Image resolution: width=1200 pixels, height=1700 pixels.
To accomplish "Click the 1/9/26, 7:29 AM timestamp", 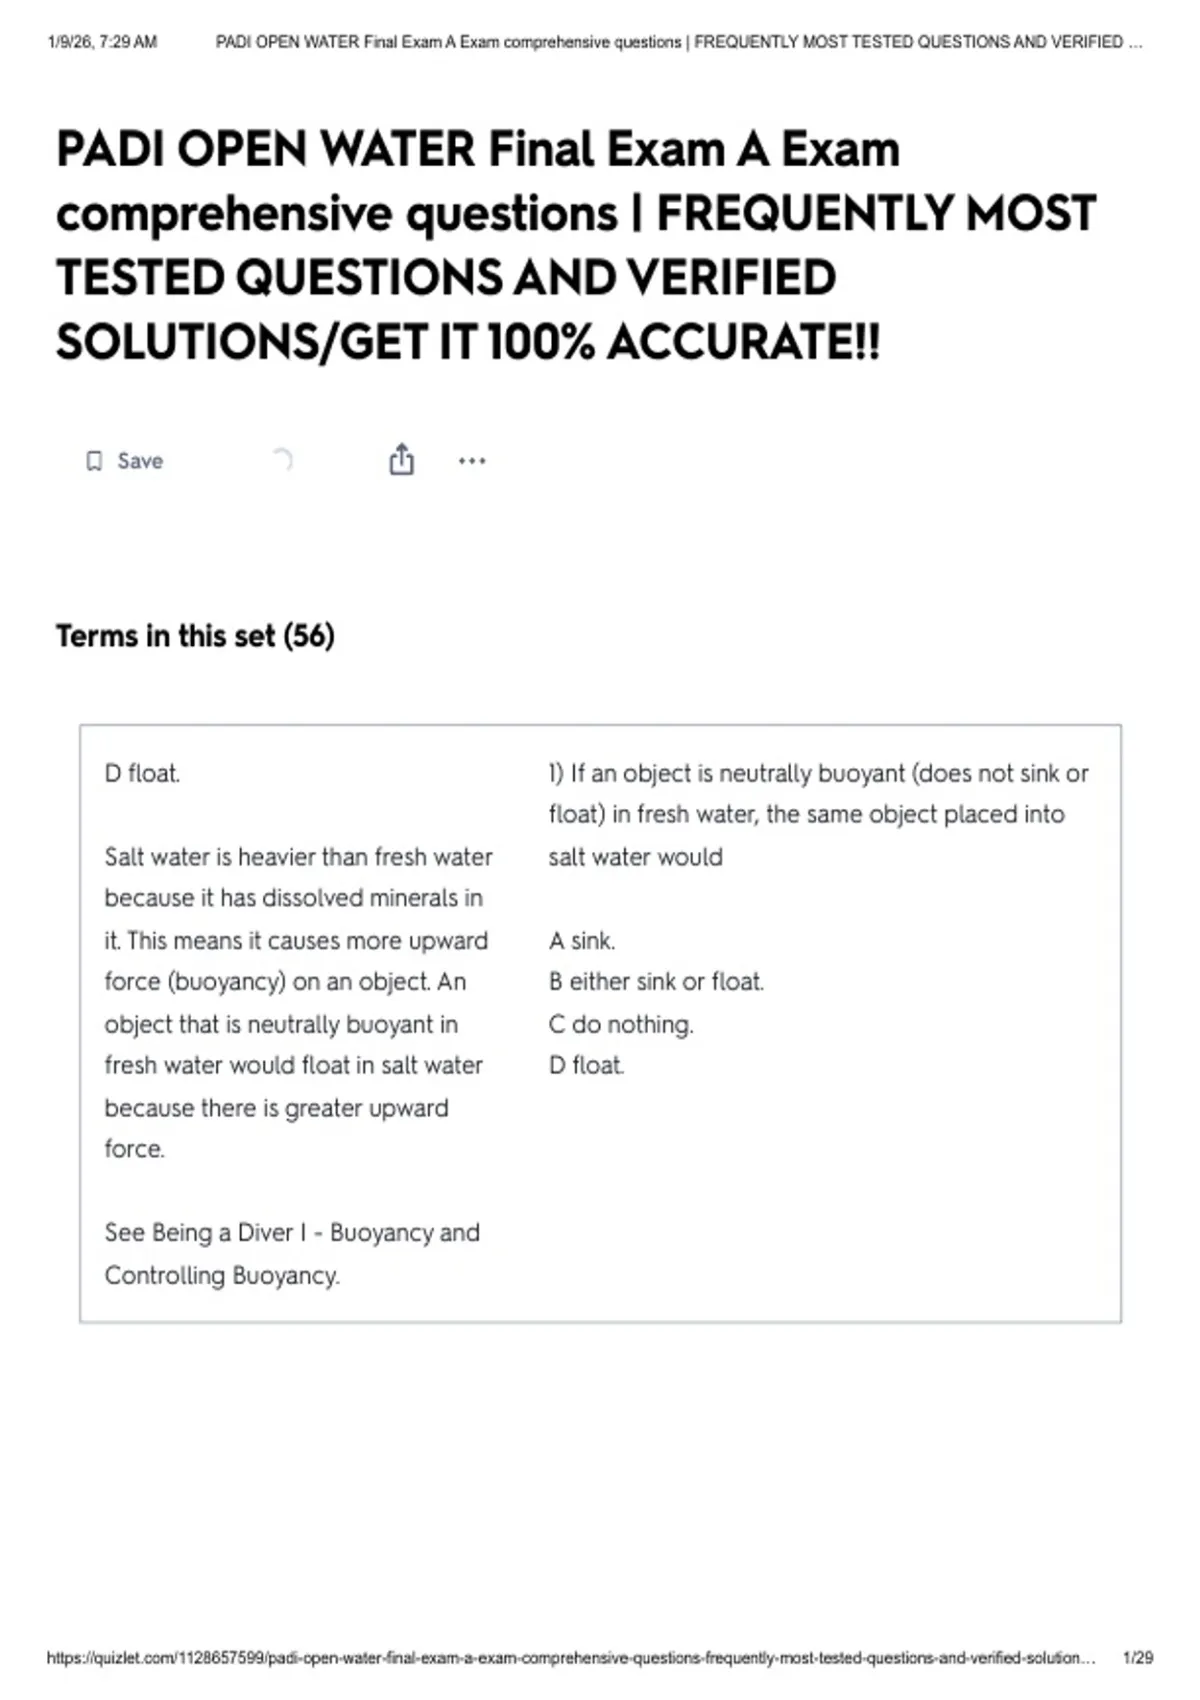I will (102, 42).
